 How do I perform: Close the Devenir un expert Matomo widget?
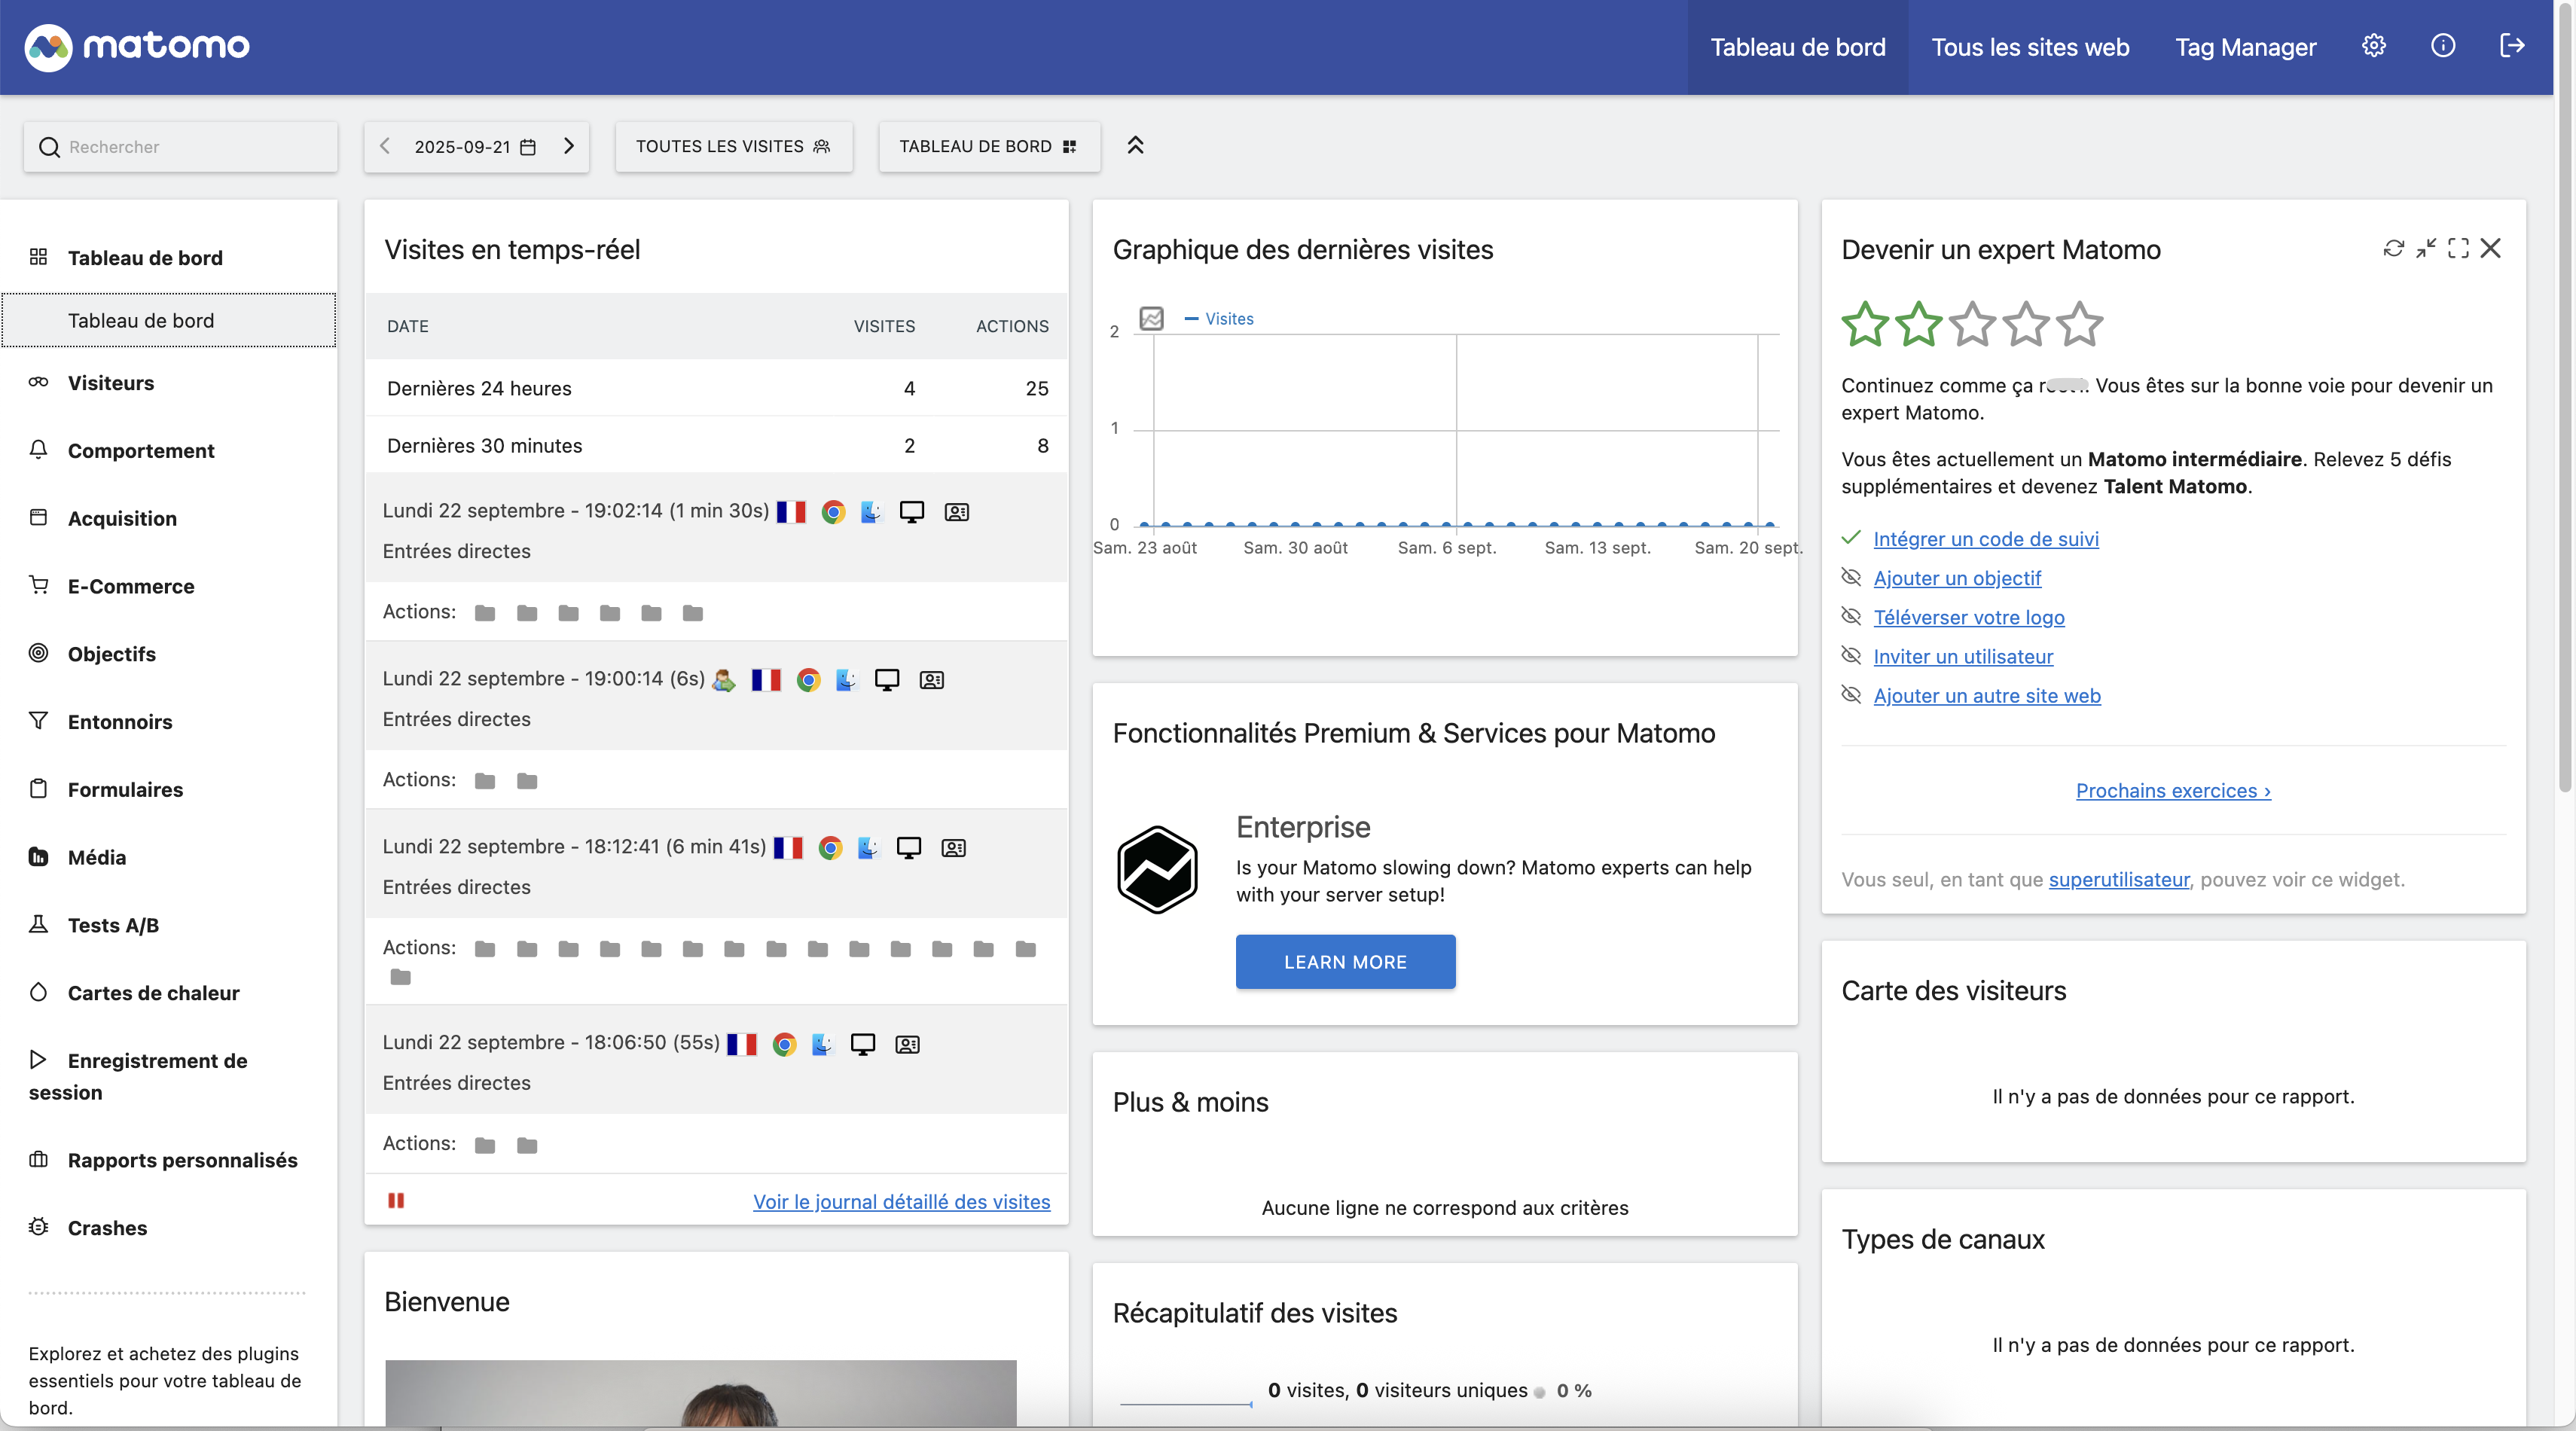(x=2491, y=248)
